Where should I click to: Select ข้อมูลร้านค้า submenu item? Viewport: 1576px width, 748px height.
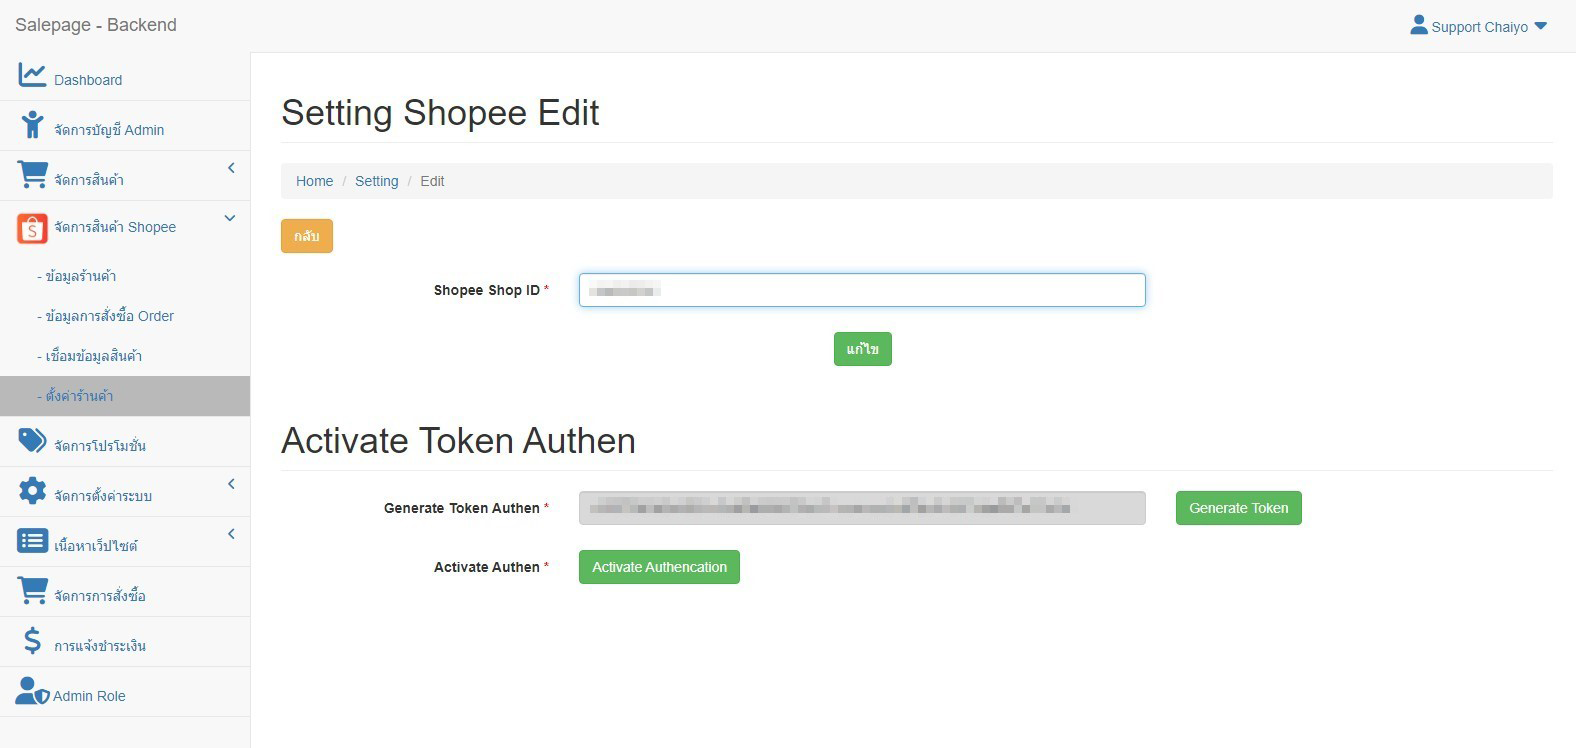pyautogui.click(x=80, y=276)
